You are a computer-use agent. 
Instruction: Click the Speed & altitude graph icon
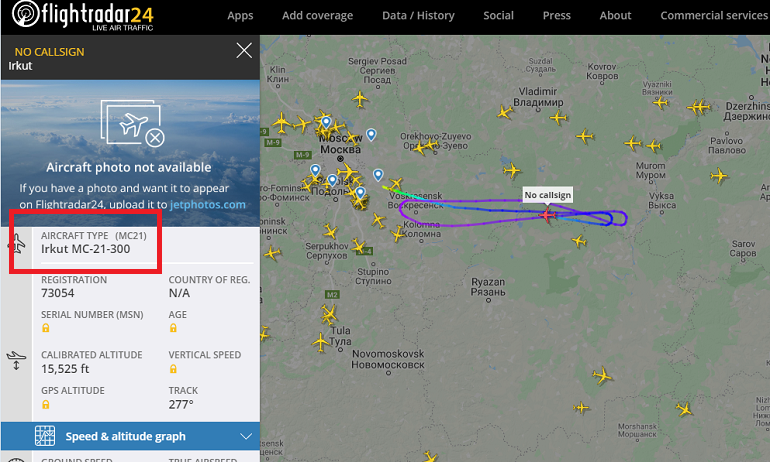point(45,436)
